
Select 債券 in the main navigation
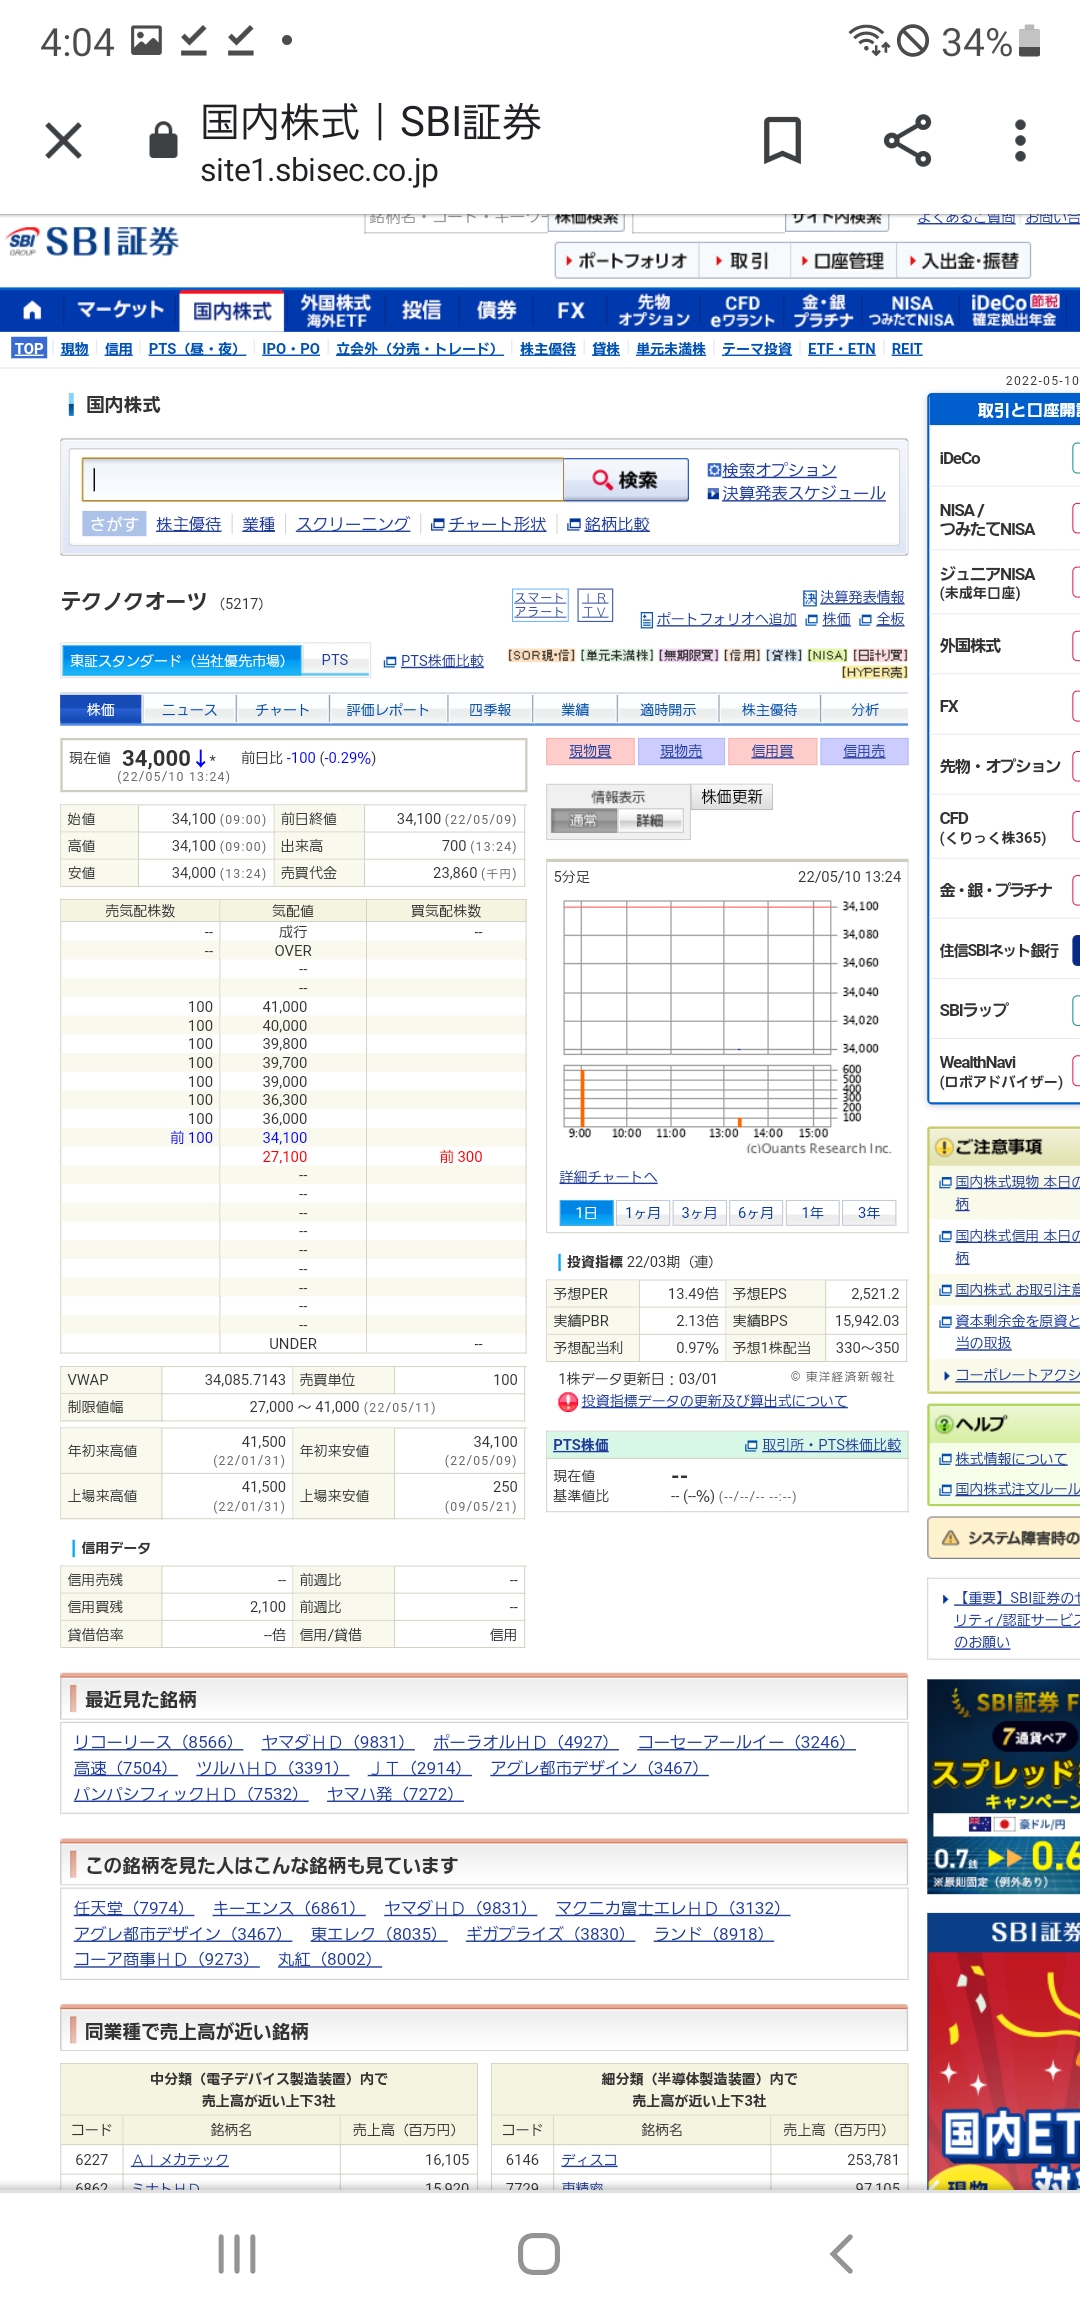[496, 311]
